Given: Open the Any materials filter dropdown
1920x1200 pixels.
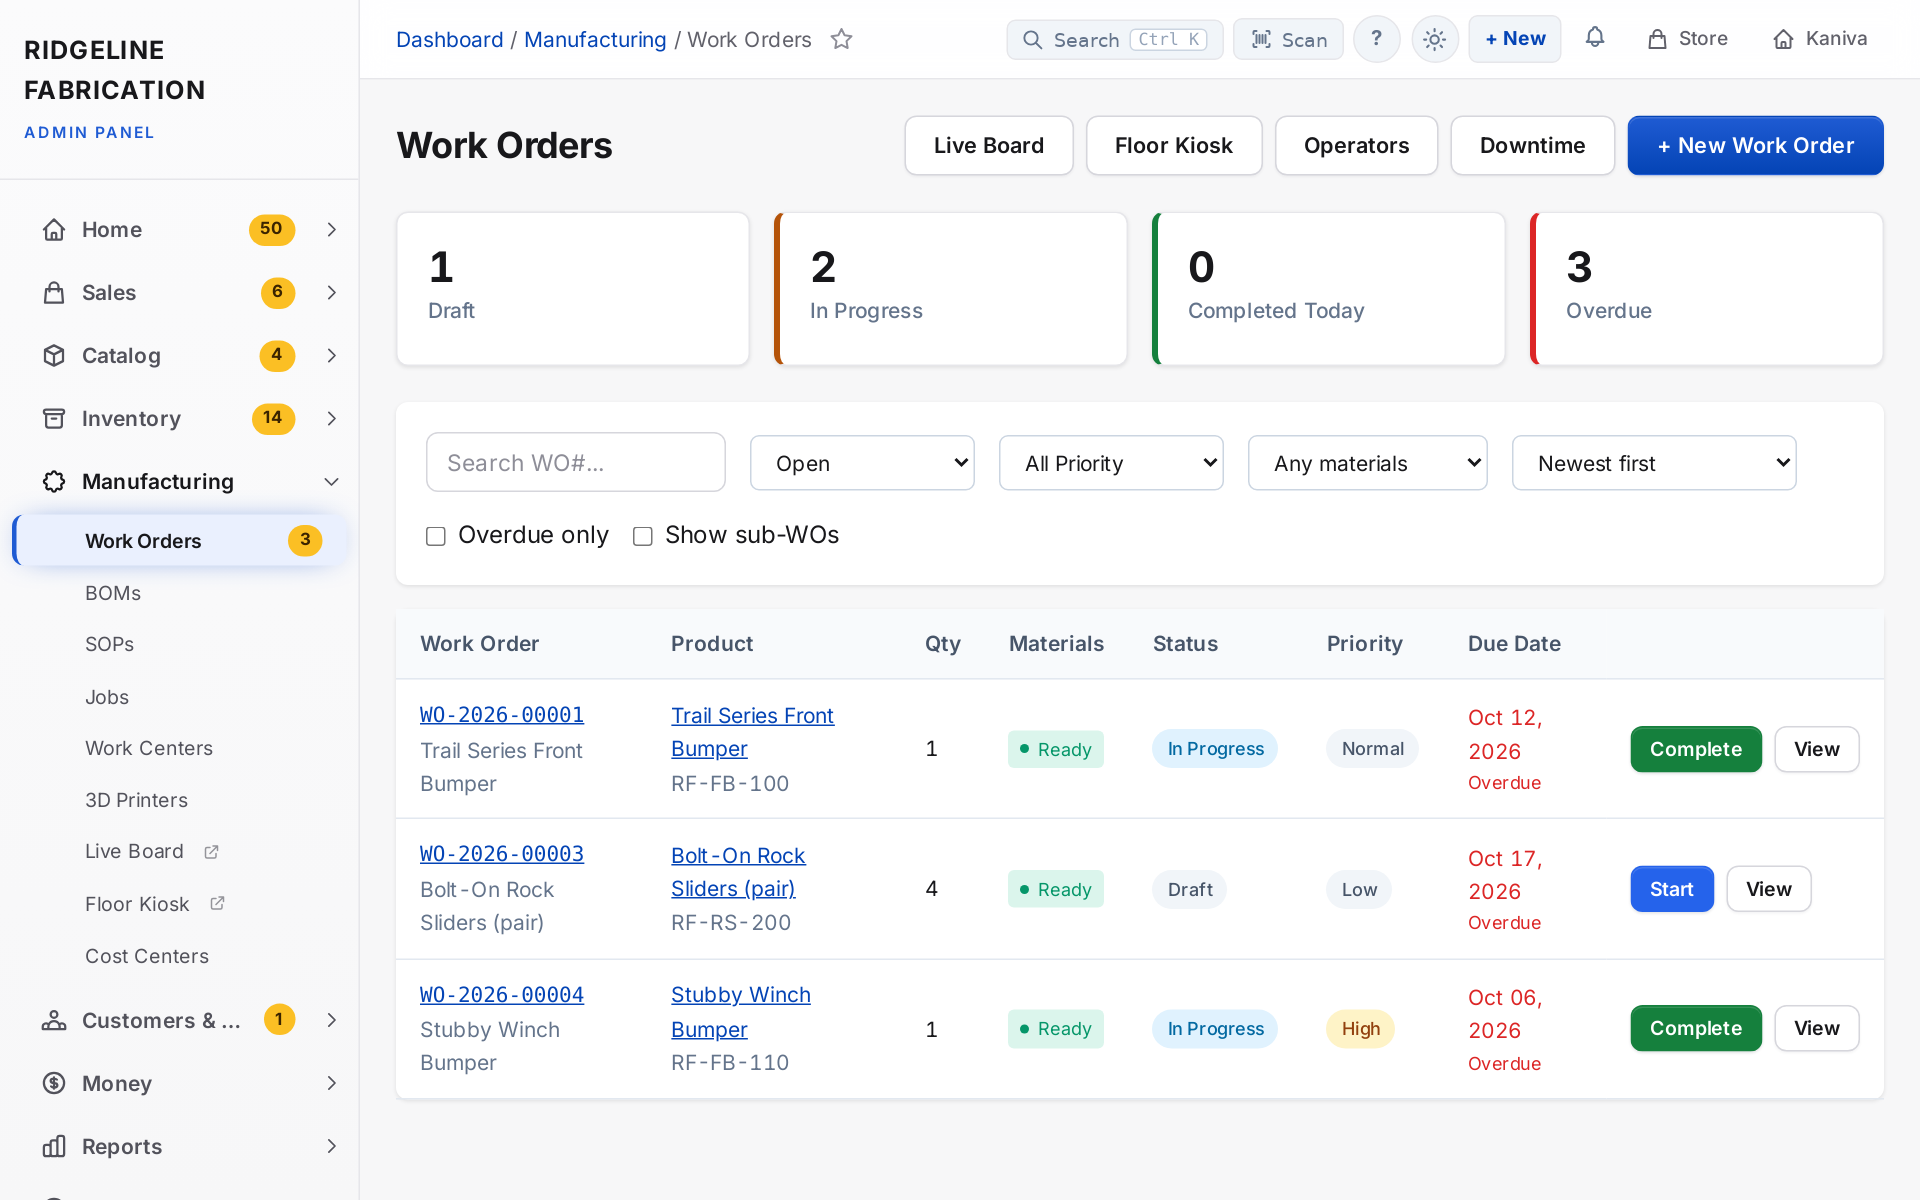Looking at the screenshot, I should coord(1367,463).
